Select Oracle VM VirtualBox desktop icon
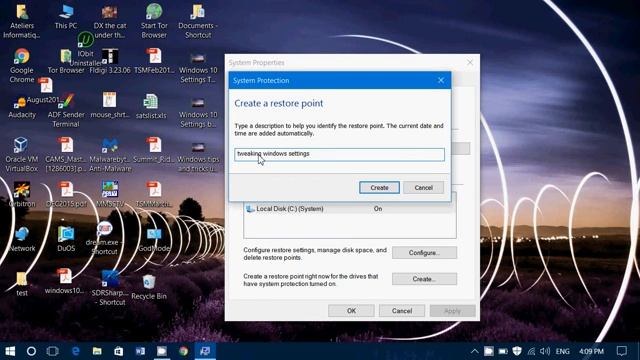Screen dimensions: 640x360 click(21, 154)
